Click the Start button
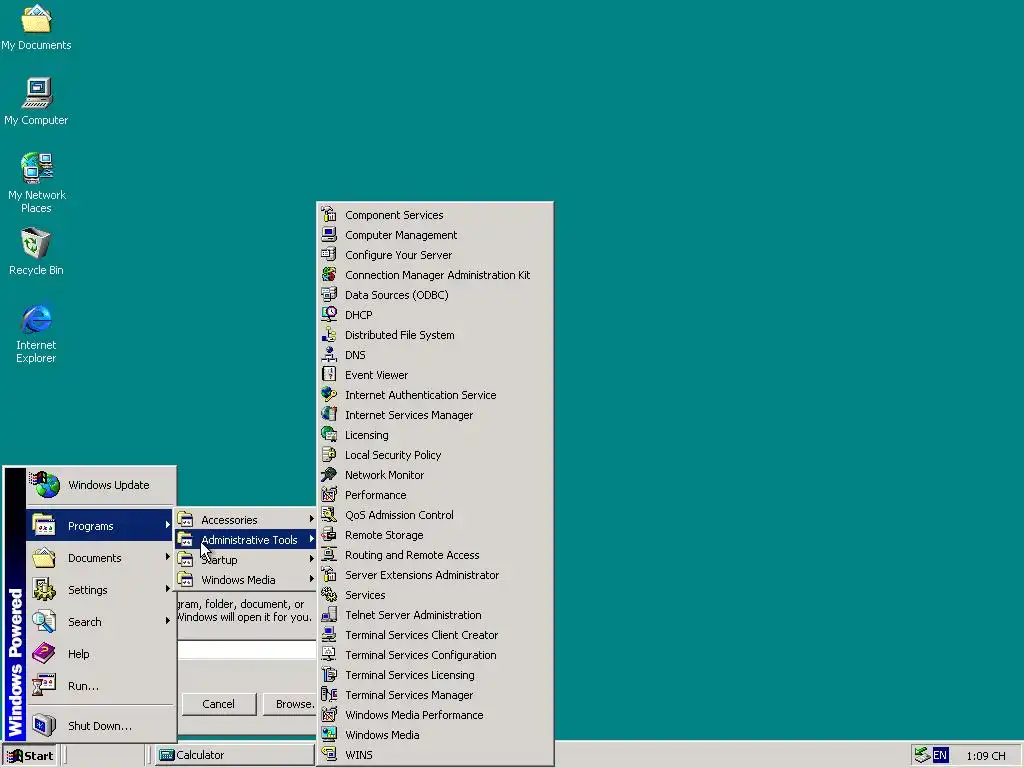Screen dimensions: 1024x768 click(30, 756)
